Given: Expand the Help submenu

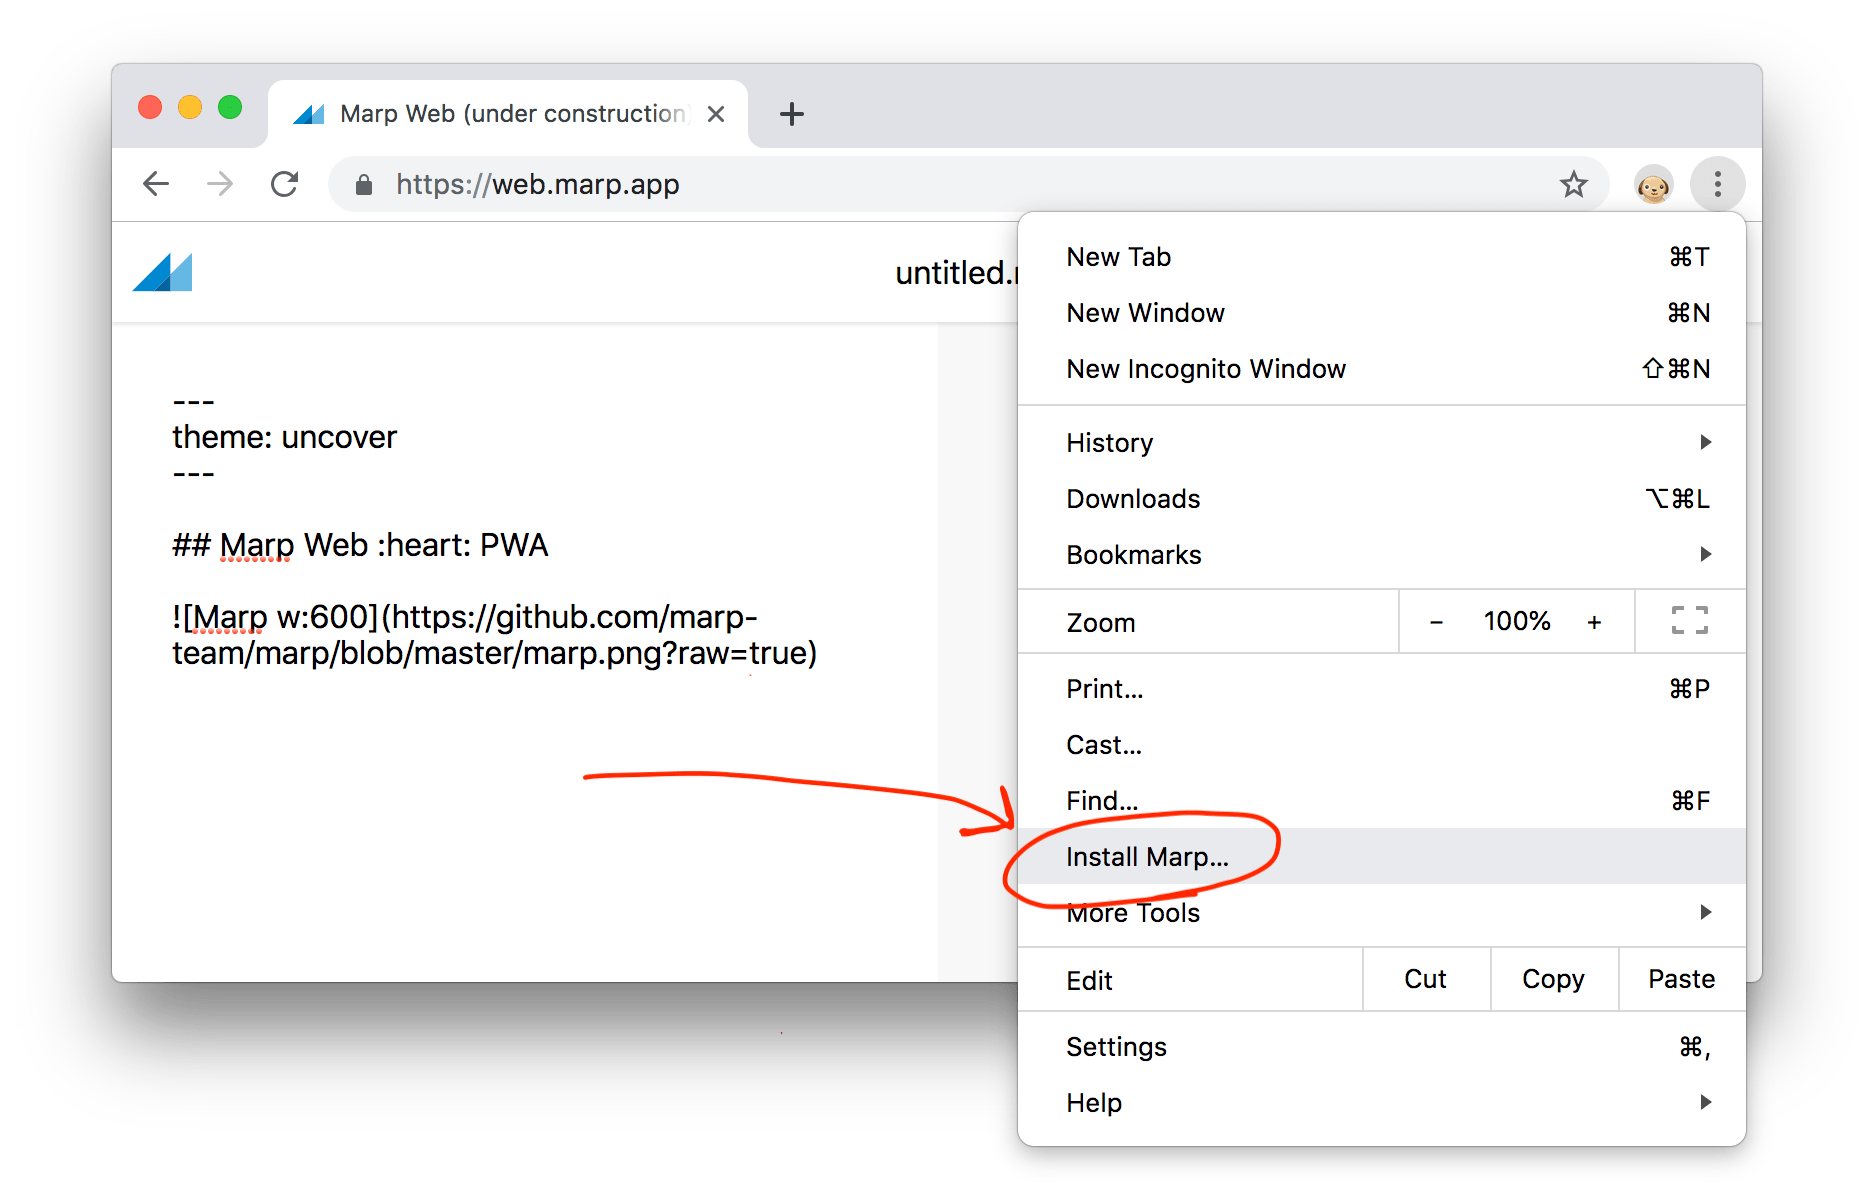Looking at the screenshot, I should point(1381,1103).
